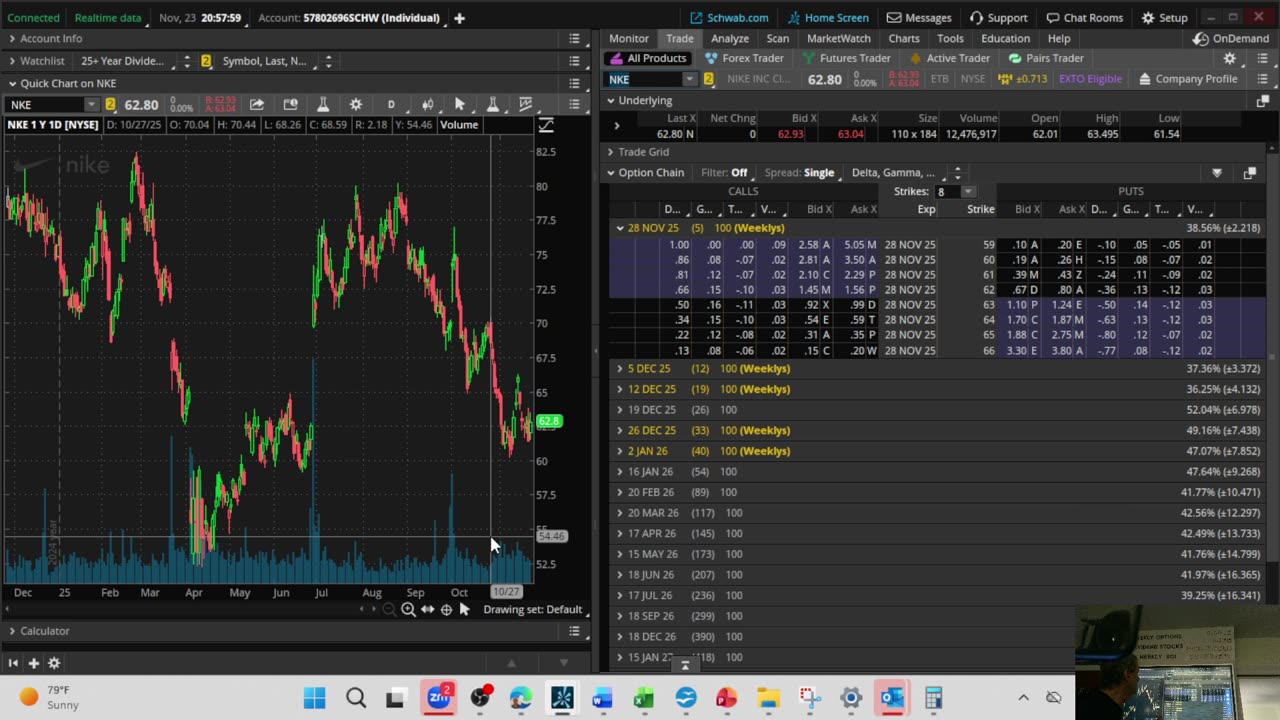
Task: Click yellow link number 2 in Watchlist header
Action: click(x=206, y=61)
